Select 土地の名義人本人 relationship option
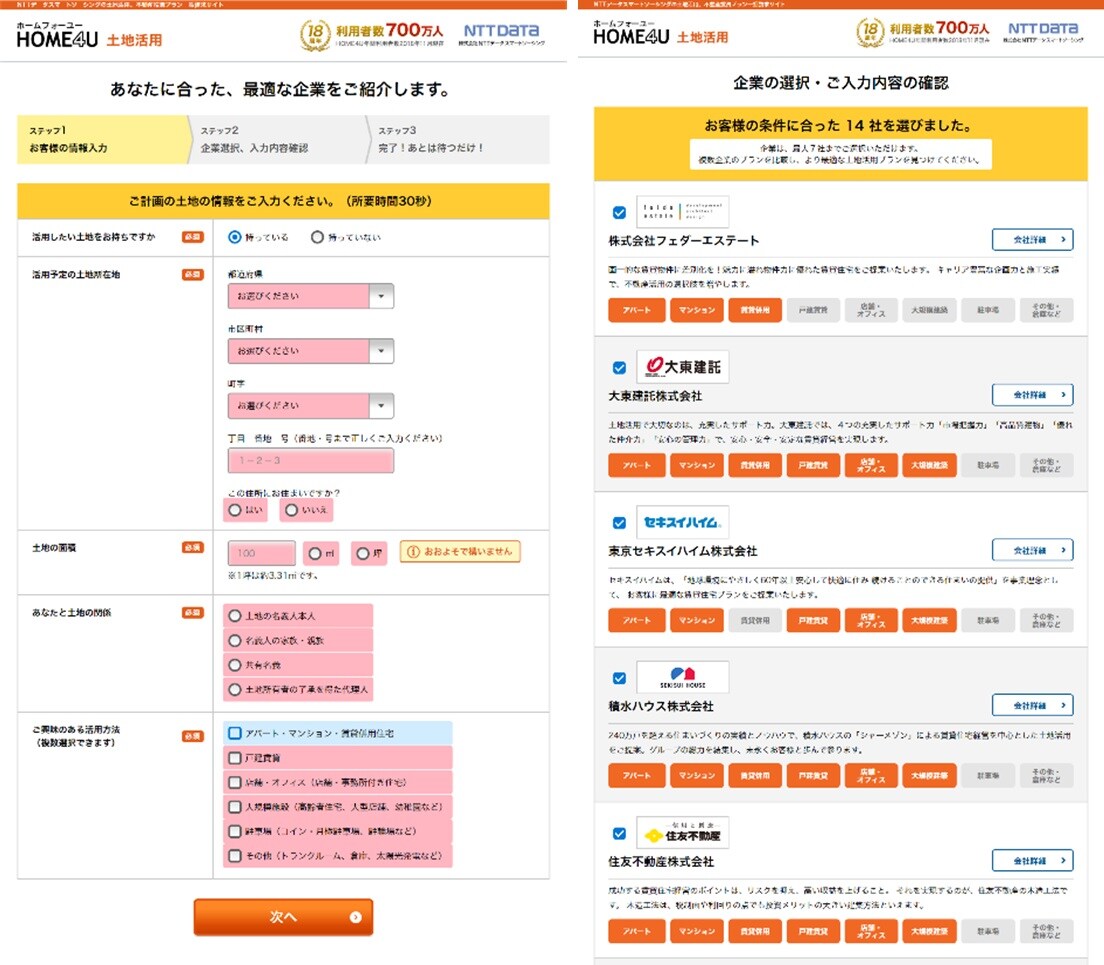 [x=235, y=617]
